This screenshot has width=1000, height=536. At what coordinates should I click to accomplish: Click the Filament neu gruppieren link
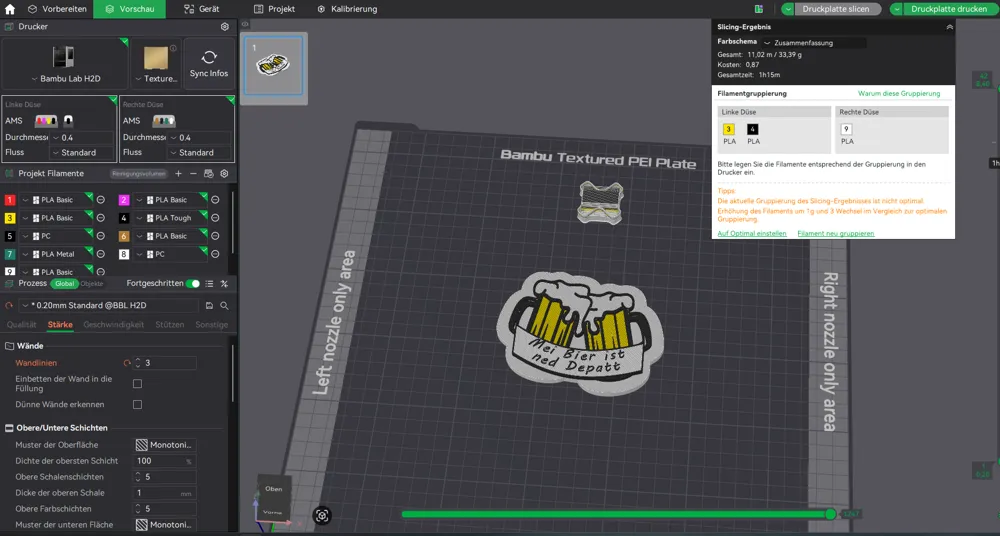click(835, 234)
